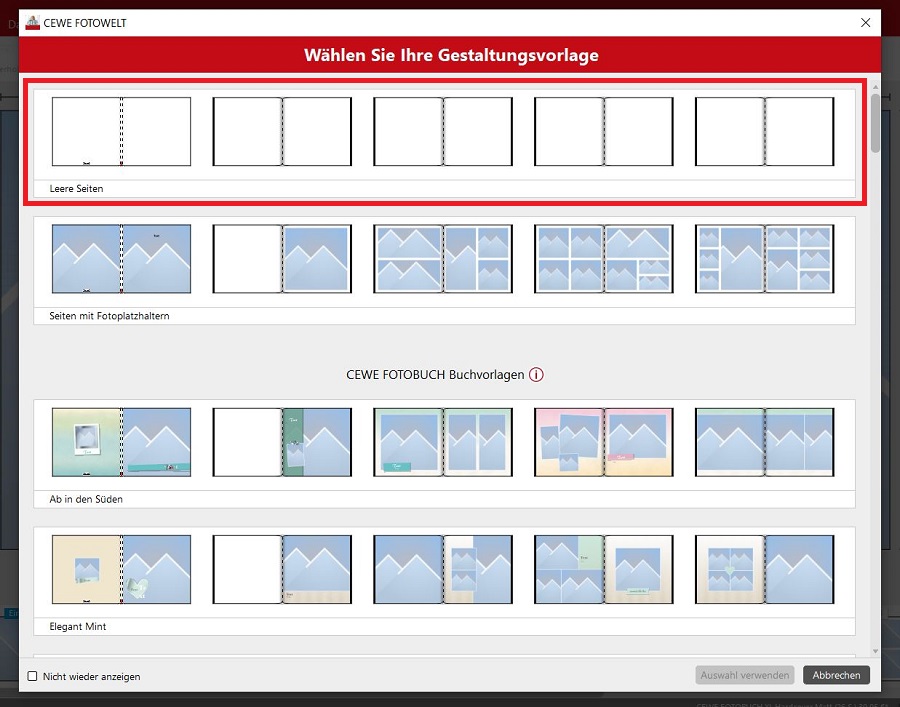Select Elegant Mint cover thumbnail
This screenshot has width=900, height=707.
pos(121,569)
